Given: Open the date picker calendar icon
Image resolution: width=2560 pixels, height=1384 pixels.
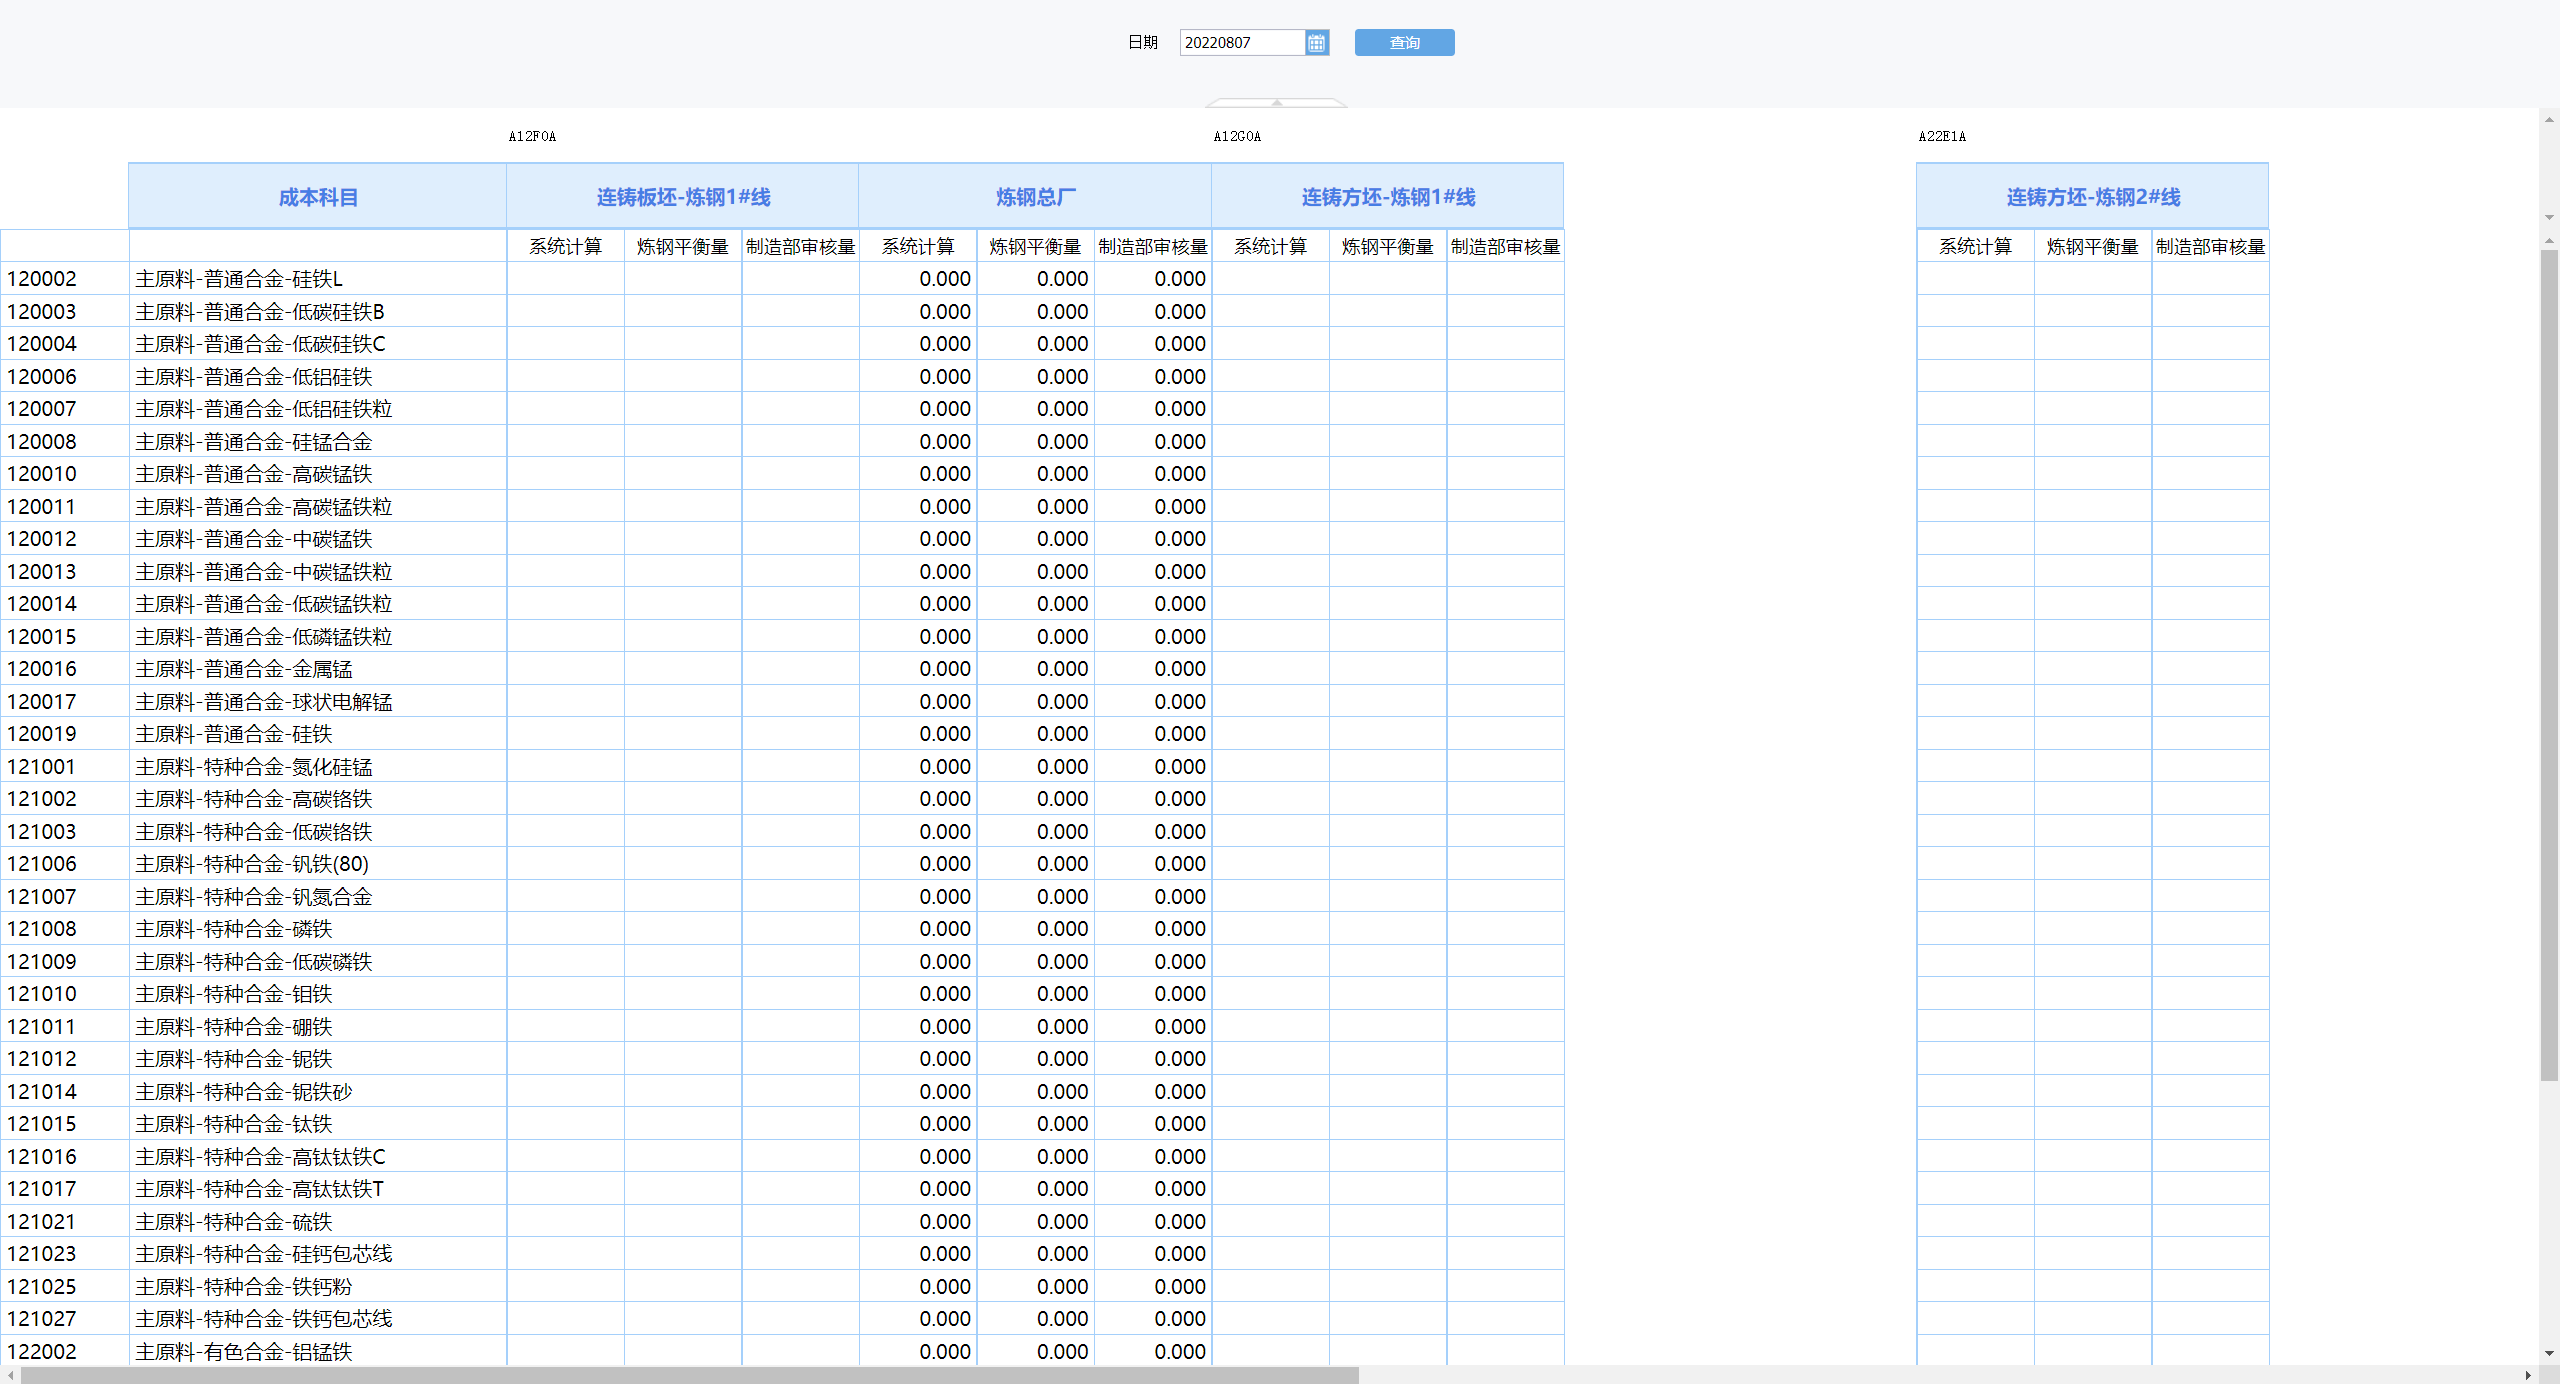Looking at the screenshot, I should point(1317,43).
